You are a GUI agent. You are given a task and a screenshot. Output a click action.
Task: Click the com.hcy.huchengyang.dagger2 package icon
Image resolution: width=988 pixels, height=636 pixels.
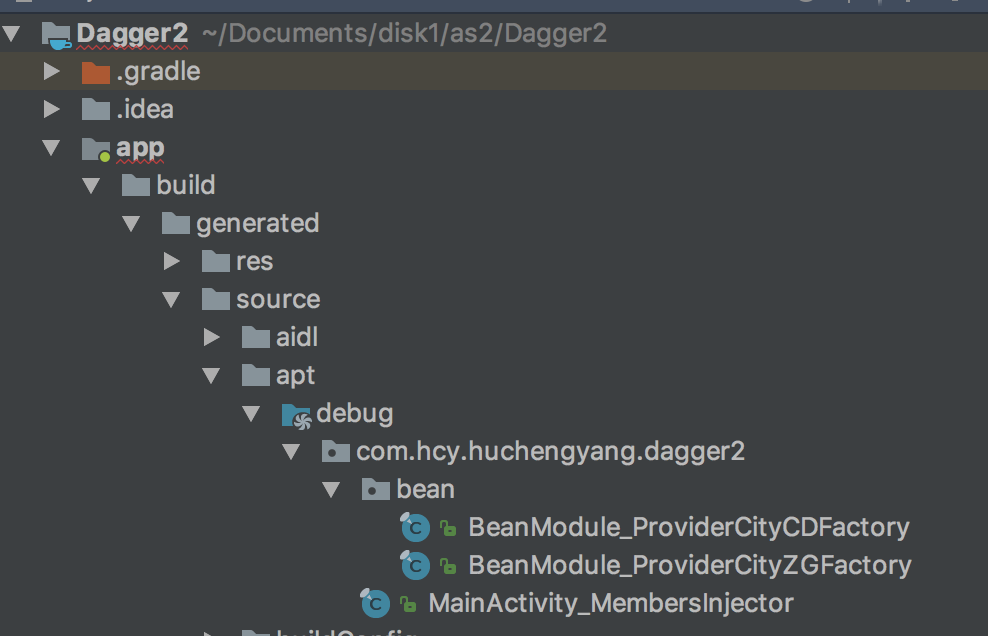[335, 452]
